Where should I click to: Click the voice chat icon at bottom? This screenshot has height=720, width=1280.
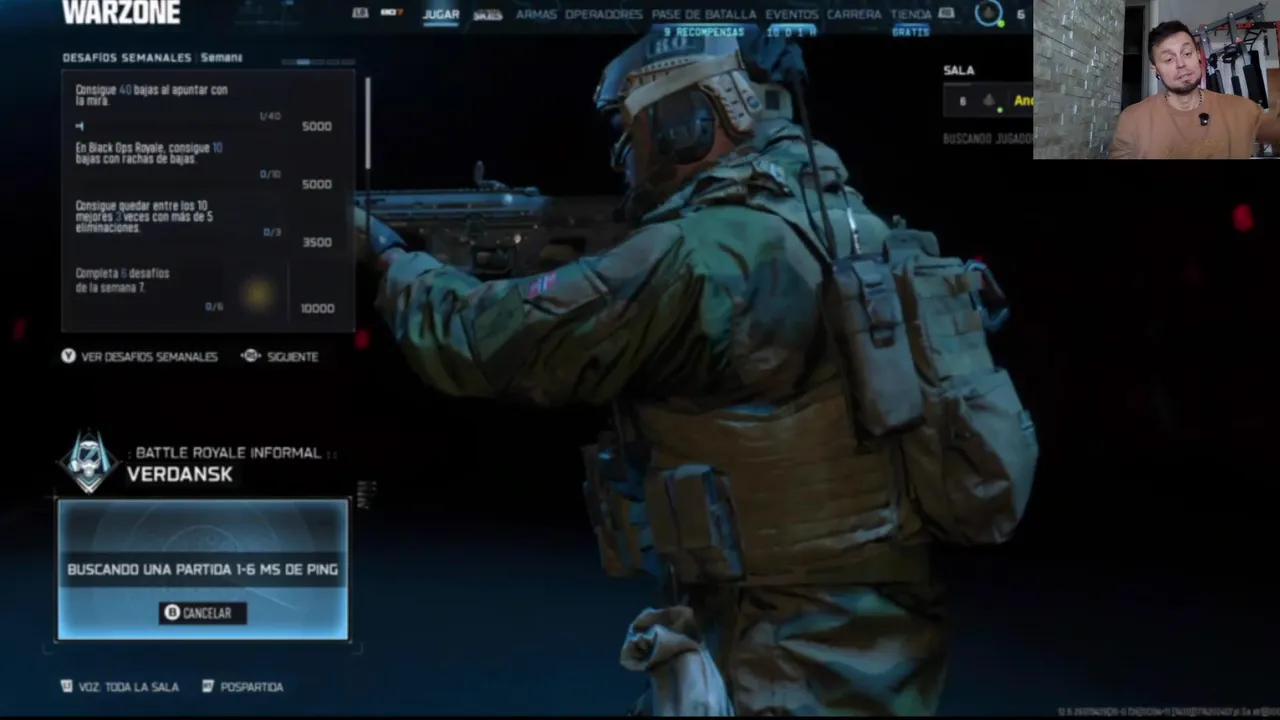tap(67, 687)
